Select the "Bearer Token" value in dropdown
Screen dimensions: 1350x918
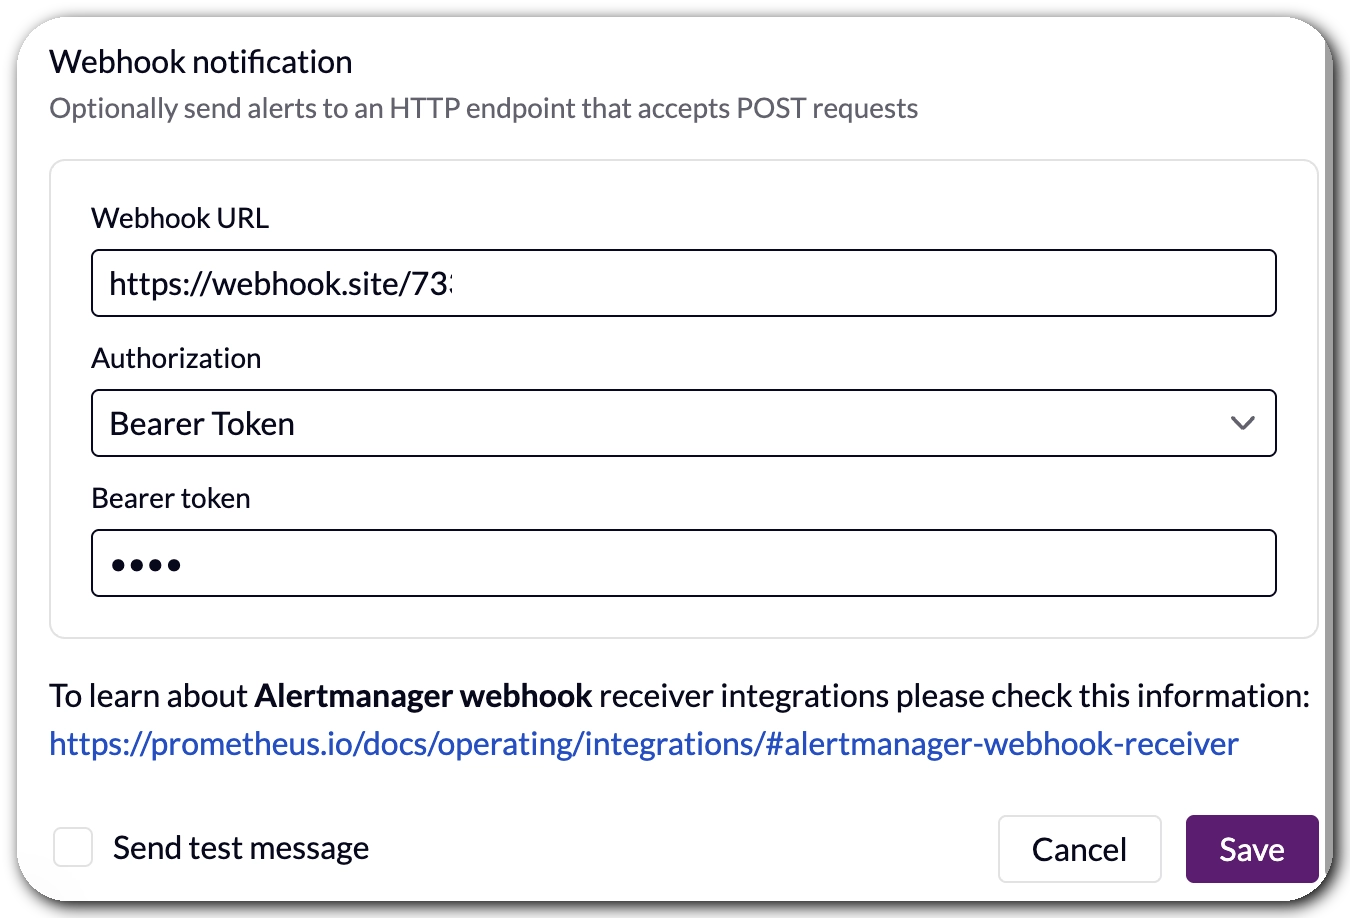pyautogui.click(x=202, y=425)
